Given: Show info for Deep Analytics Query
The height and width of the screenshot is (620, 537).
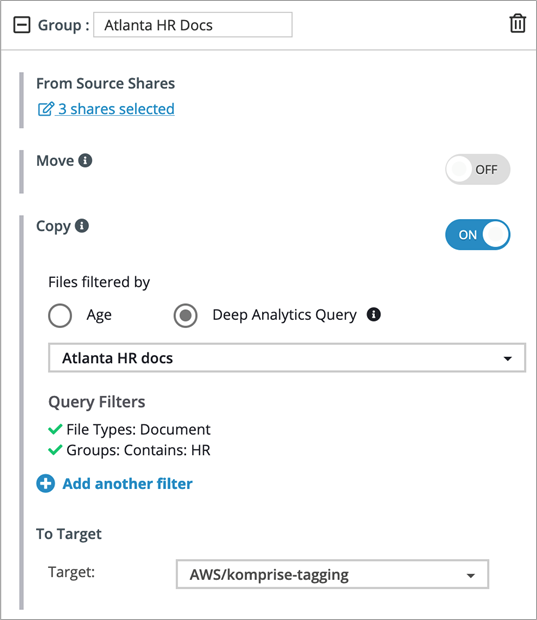Looking at the screenshot, I should 374,314.
